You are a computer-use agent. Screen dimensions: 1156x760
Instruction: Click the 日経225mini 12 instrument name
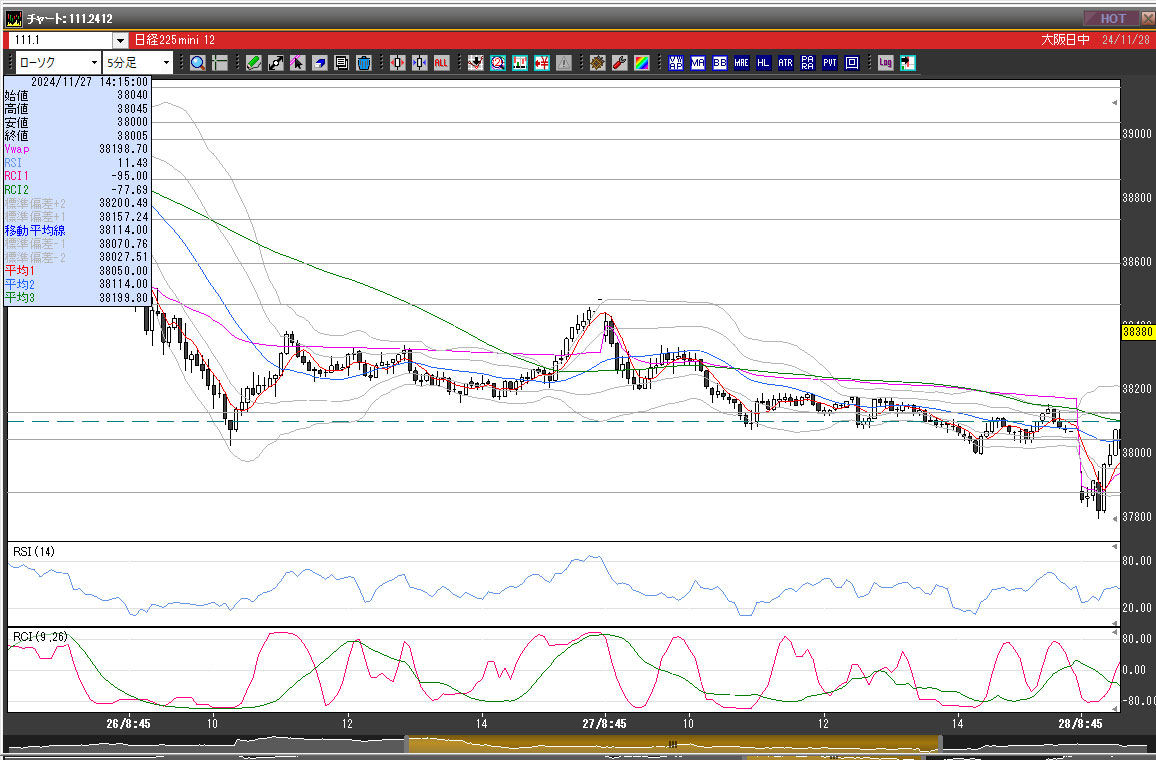tap(175, 40)
